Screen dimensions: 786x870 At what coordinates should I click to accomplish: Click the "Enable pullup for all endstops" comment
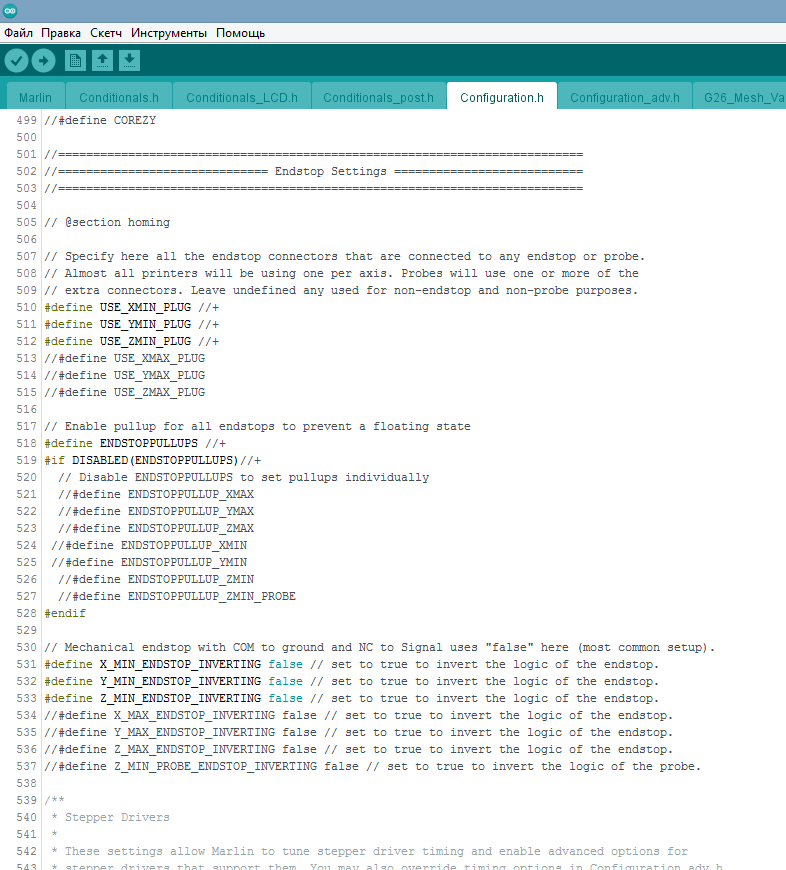pos(257,427)
